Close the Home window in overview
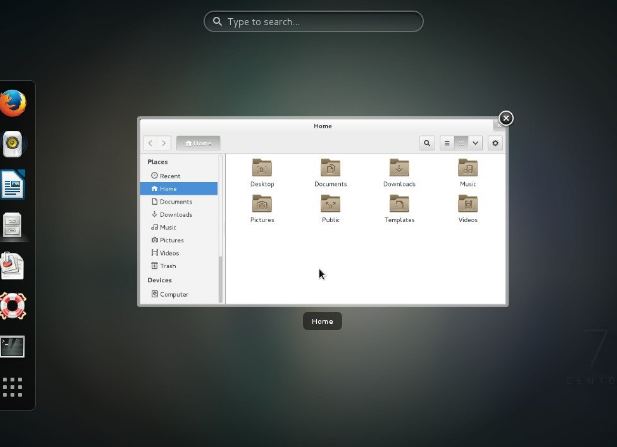 click(x=506, y=118)
